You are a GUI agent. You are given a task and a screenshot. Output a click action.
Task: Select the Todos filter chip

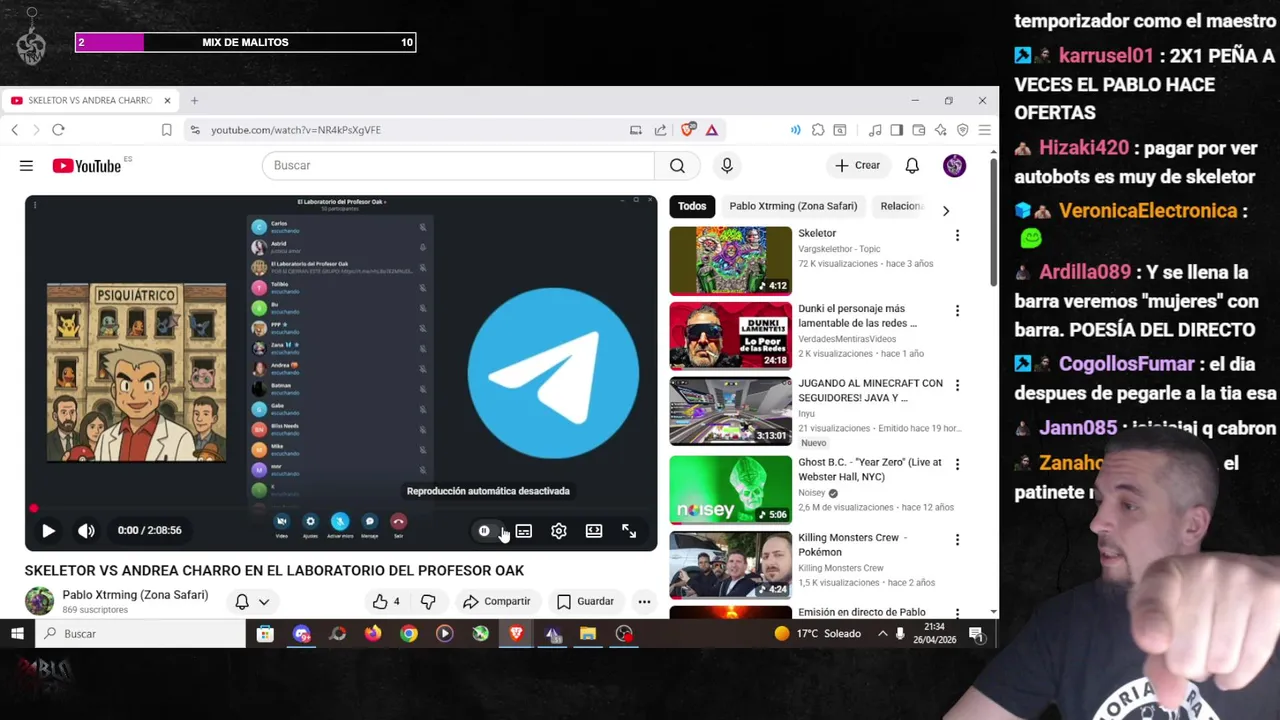click(692, 206)
